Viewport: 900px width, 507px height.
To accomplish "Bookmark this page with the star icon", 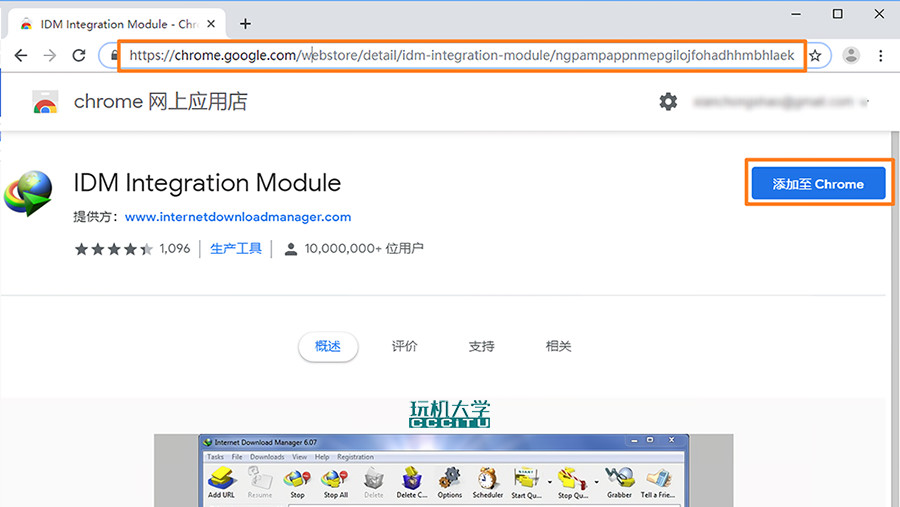I will (x=815, y=56).
